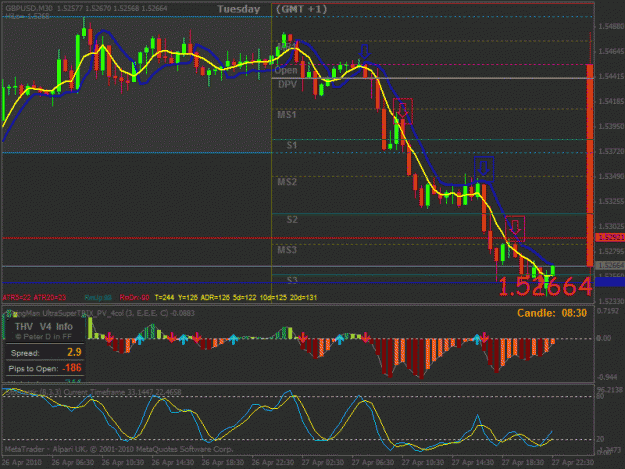Click the '20d=131' range value

[x=304, y=297]
